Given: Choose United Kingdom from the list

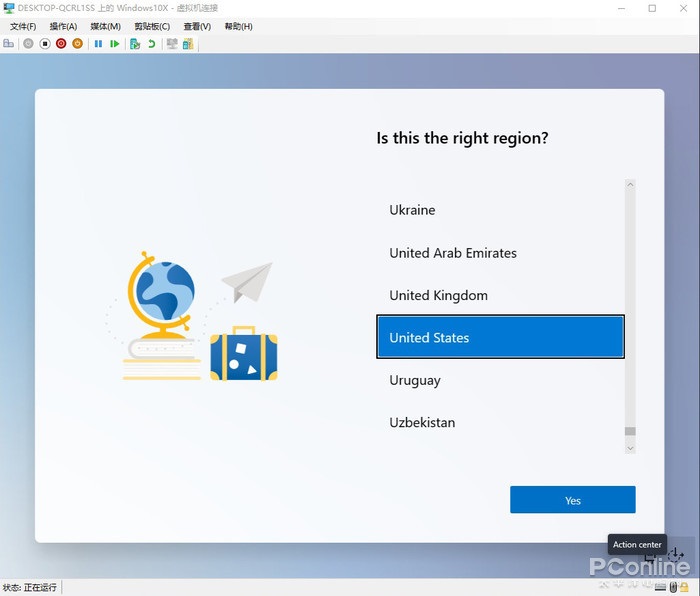Looking at the screenshot, I should pyautogui.click(x=500, y=295).
